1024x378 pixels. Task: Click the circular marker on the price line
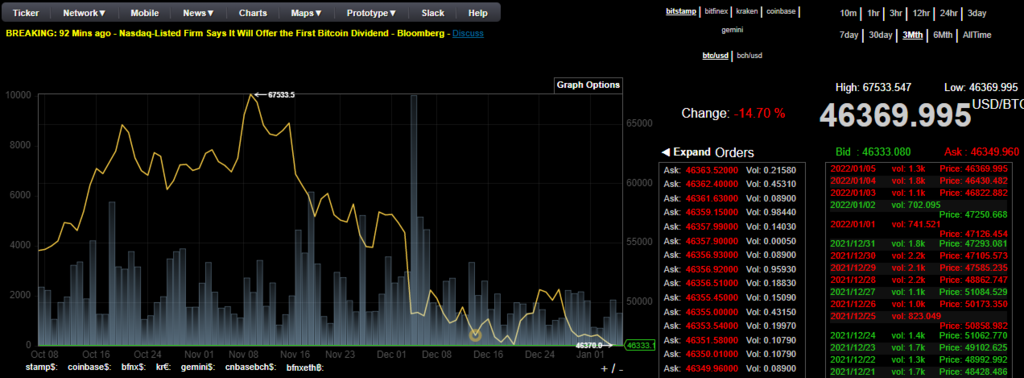tap(475, 335)
